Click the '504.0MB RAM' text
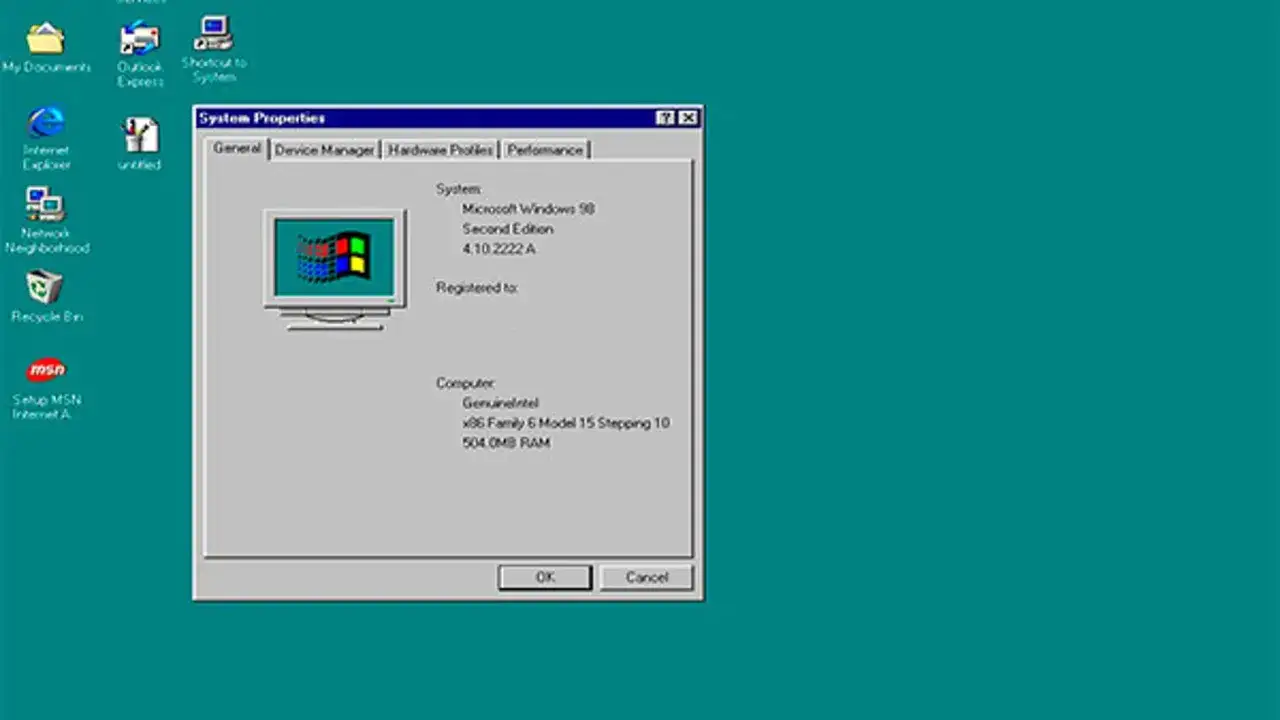This screenshot has width=1280, height=720. [x=506, y=443]
